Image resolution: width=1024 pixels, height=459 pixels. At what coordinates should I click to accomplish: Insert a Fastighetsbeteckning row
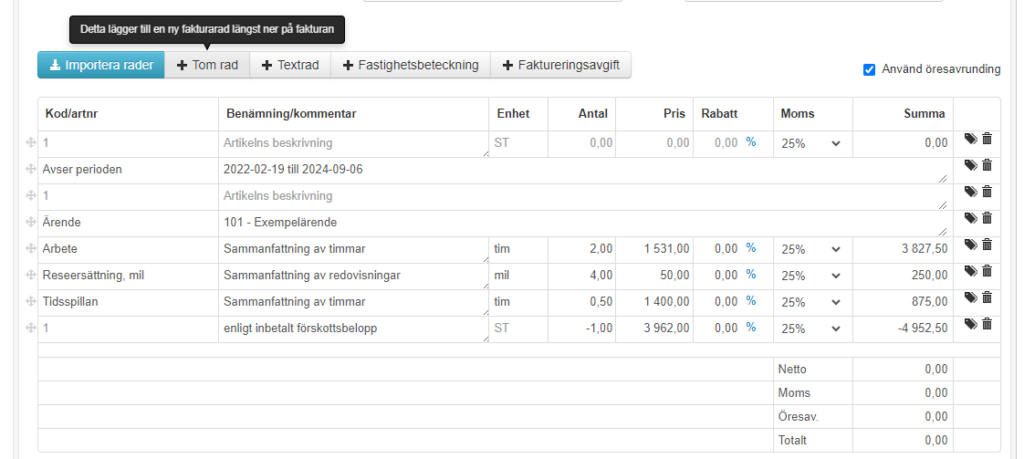[411, 65]
